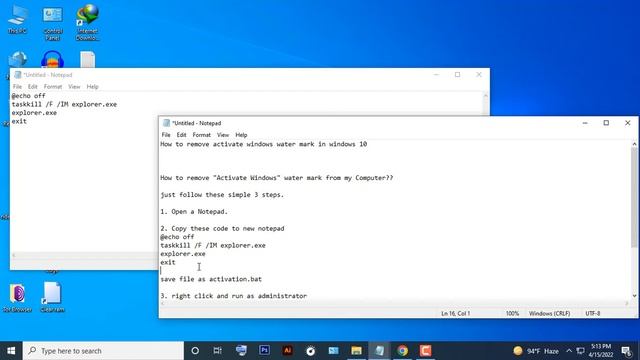The image size is (640, 360).
Task: Open Edit menu in back Notepad window
Action: 33,87
